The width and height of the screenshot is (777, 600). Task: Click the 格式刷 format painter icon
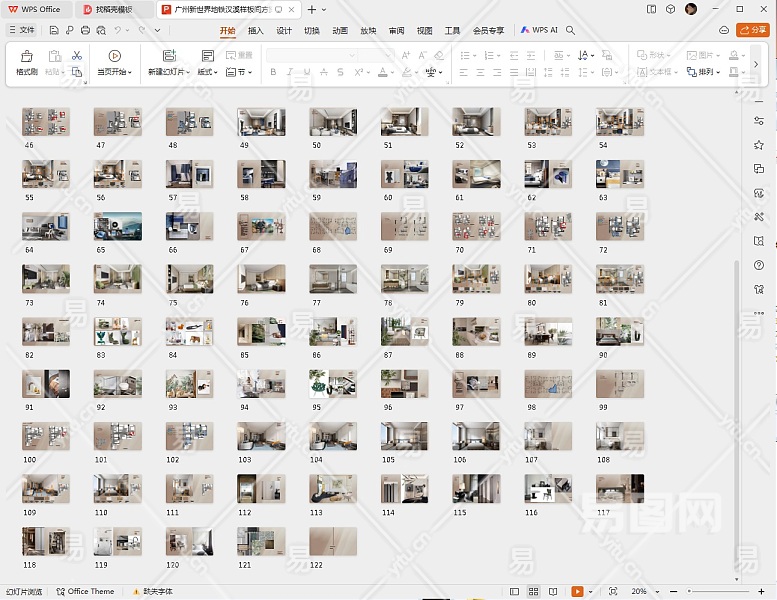(x=27, y=57)
